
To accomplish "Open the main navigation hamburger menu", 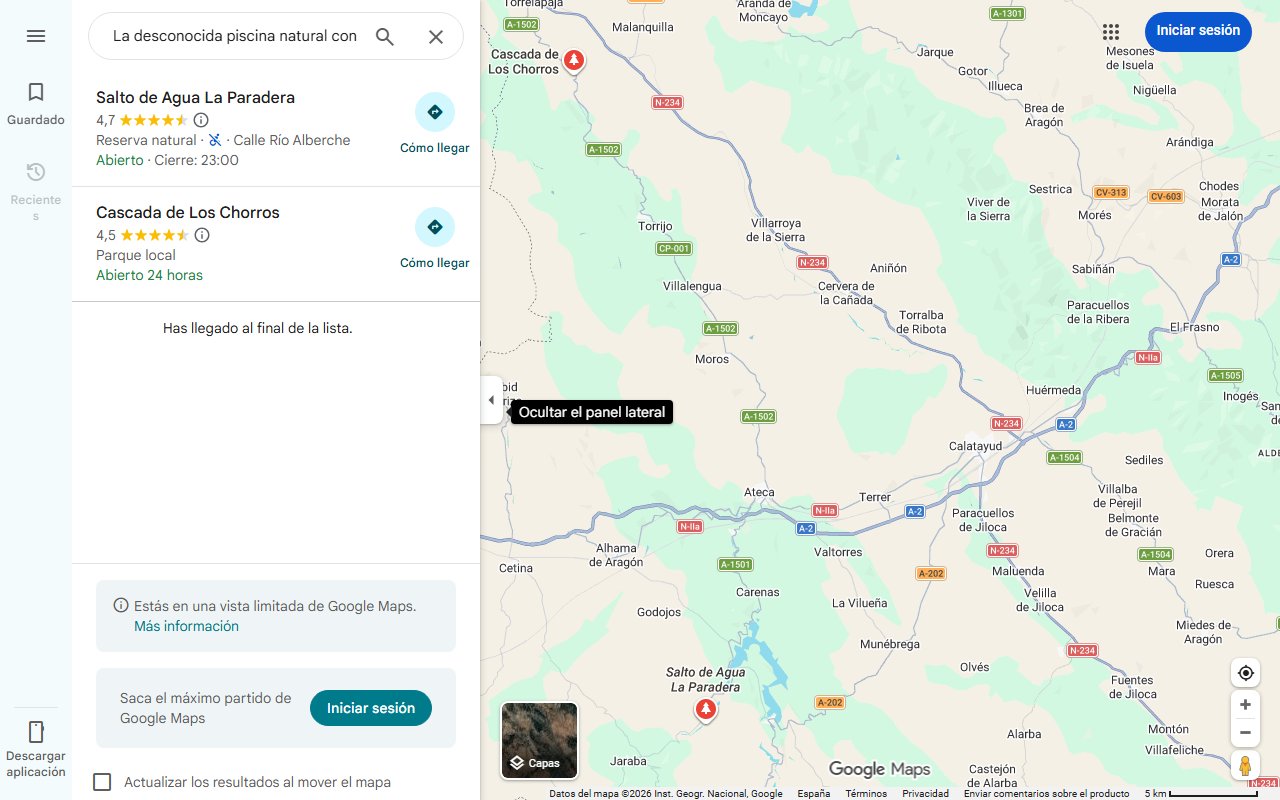I will [x=36, y=36].
